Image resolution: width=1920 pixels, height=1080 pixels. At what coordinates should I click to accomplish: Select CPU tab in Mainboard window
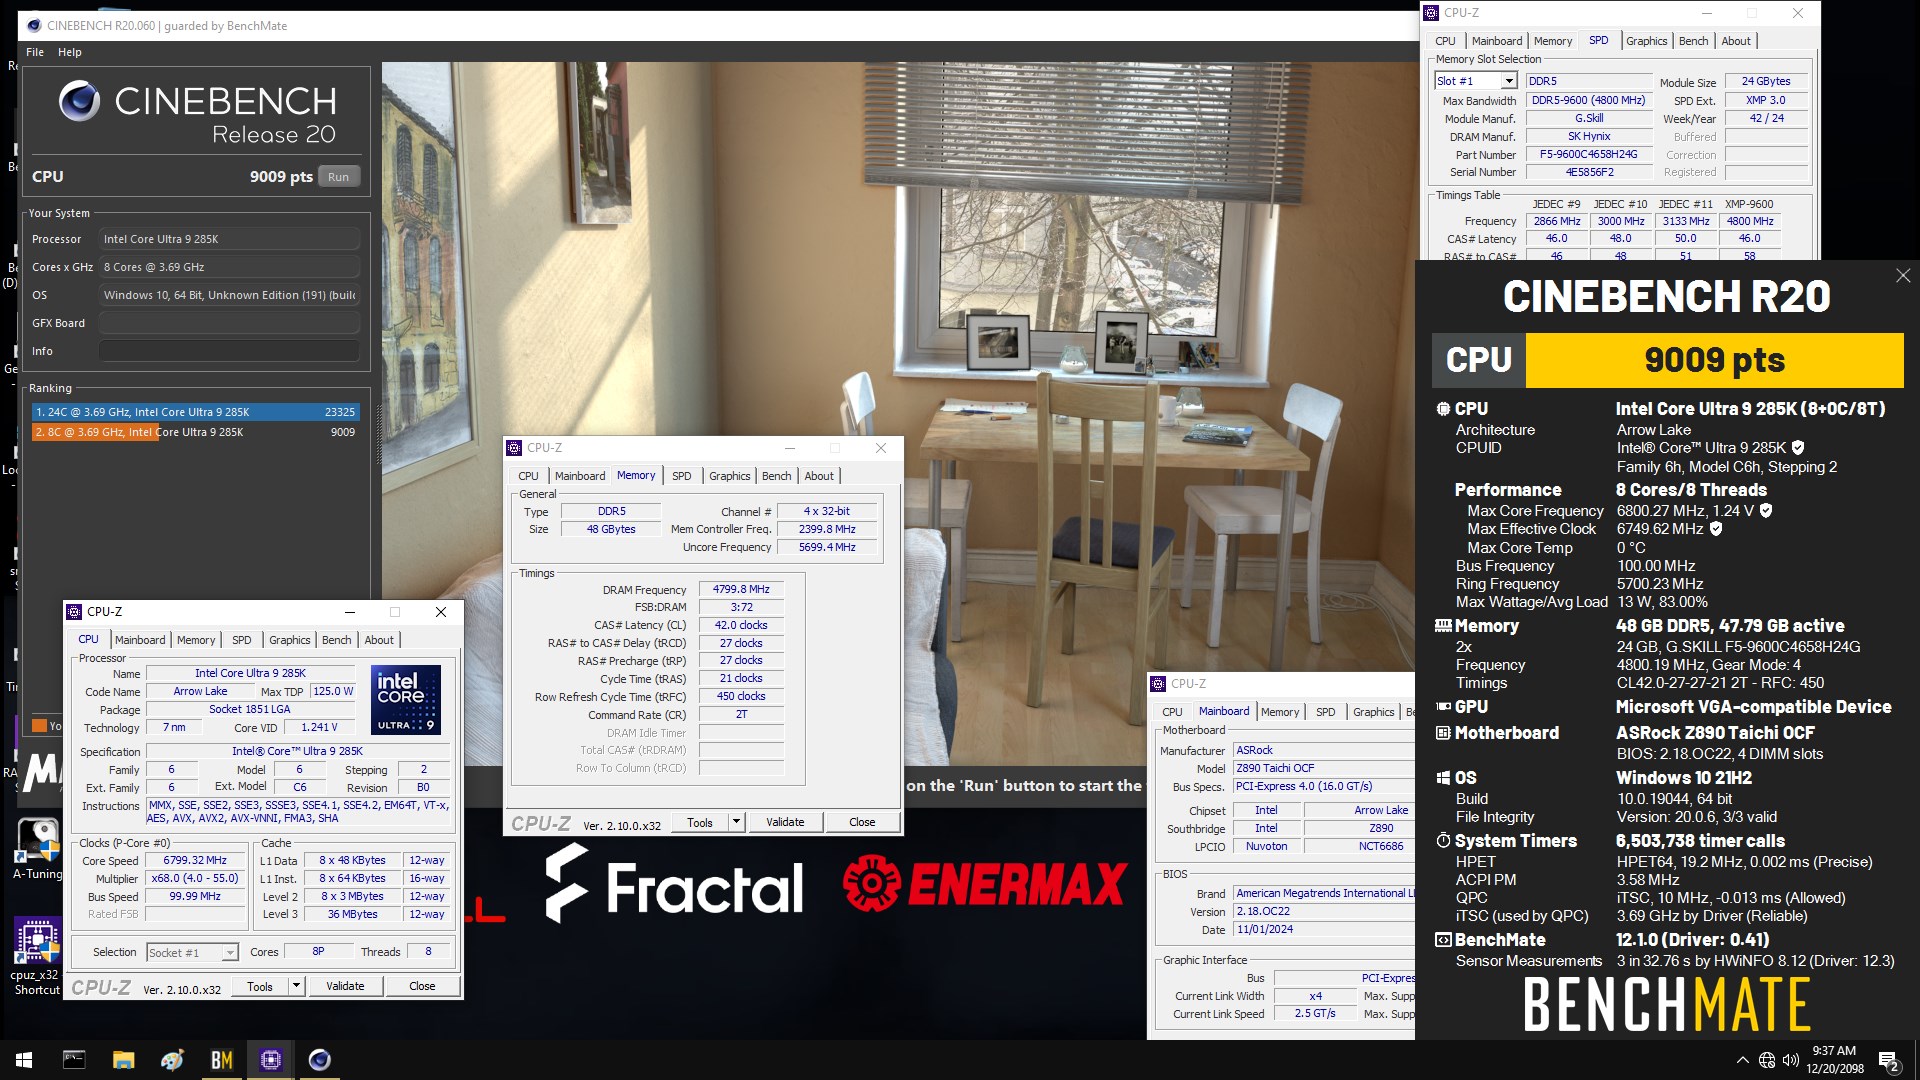(x=1172, y=712)
